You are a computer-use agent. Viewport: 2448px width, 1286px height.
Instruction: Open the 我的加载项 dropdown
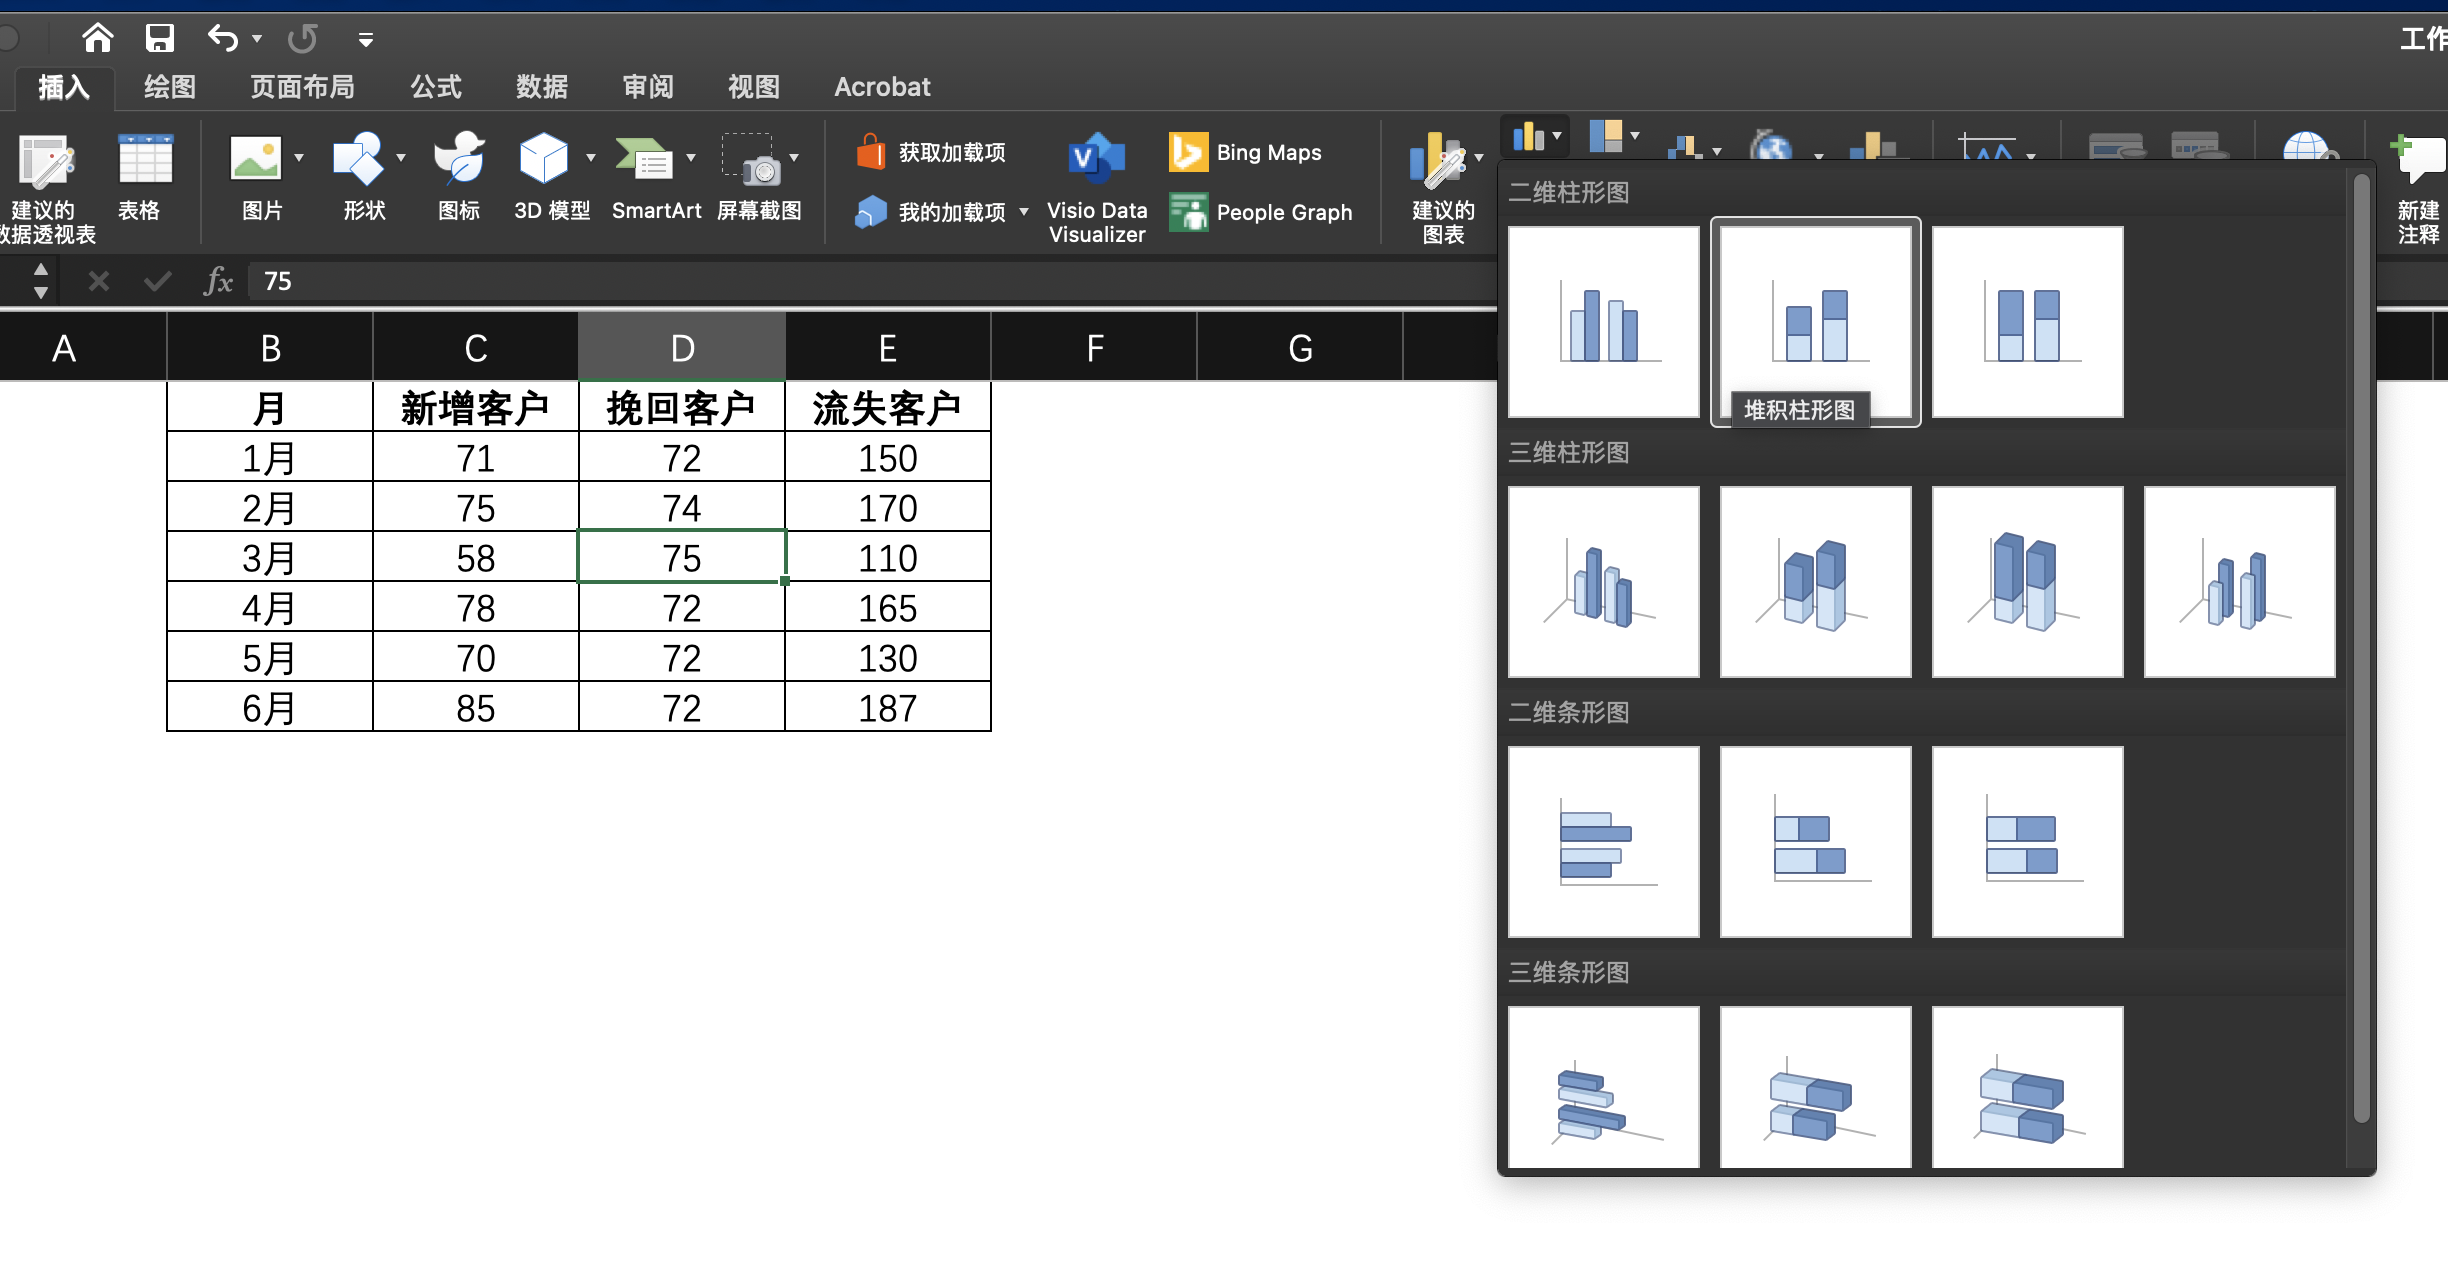click(x=1022, y=212)
